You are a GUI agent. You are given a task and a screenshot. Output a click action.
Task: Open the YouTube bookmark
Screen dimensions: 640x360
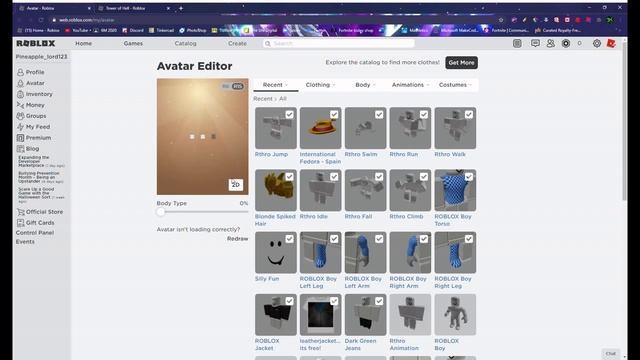coord(77,30)
